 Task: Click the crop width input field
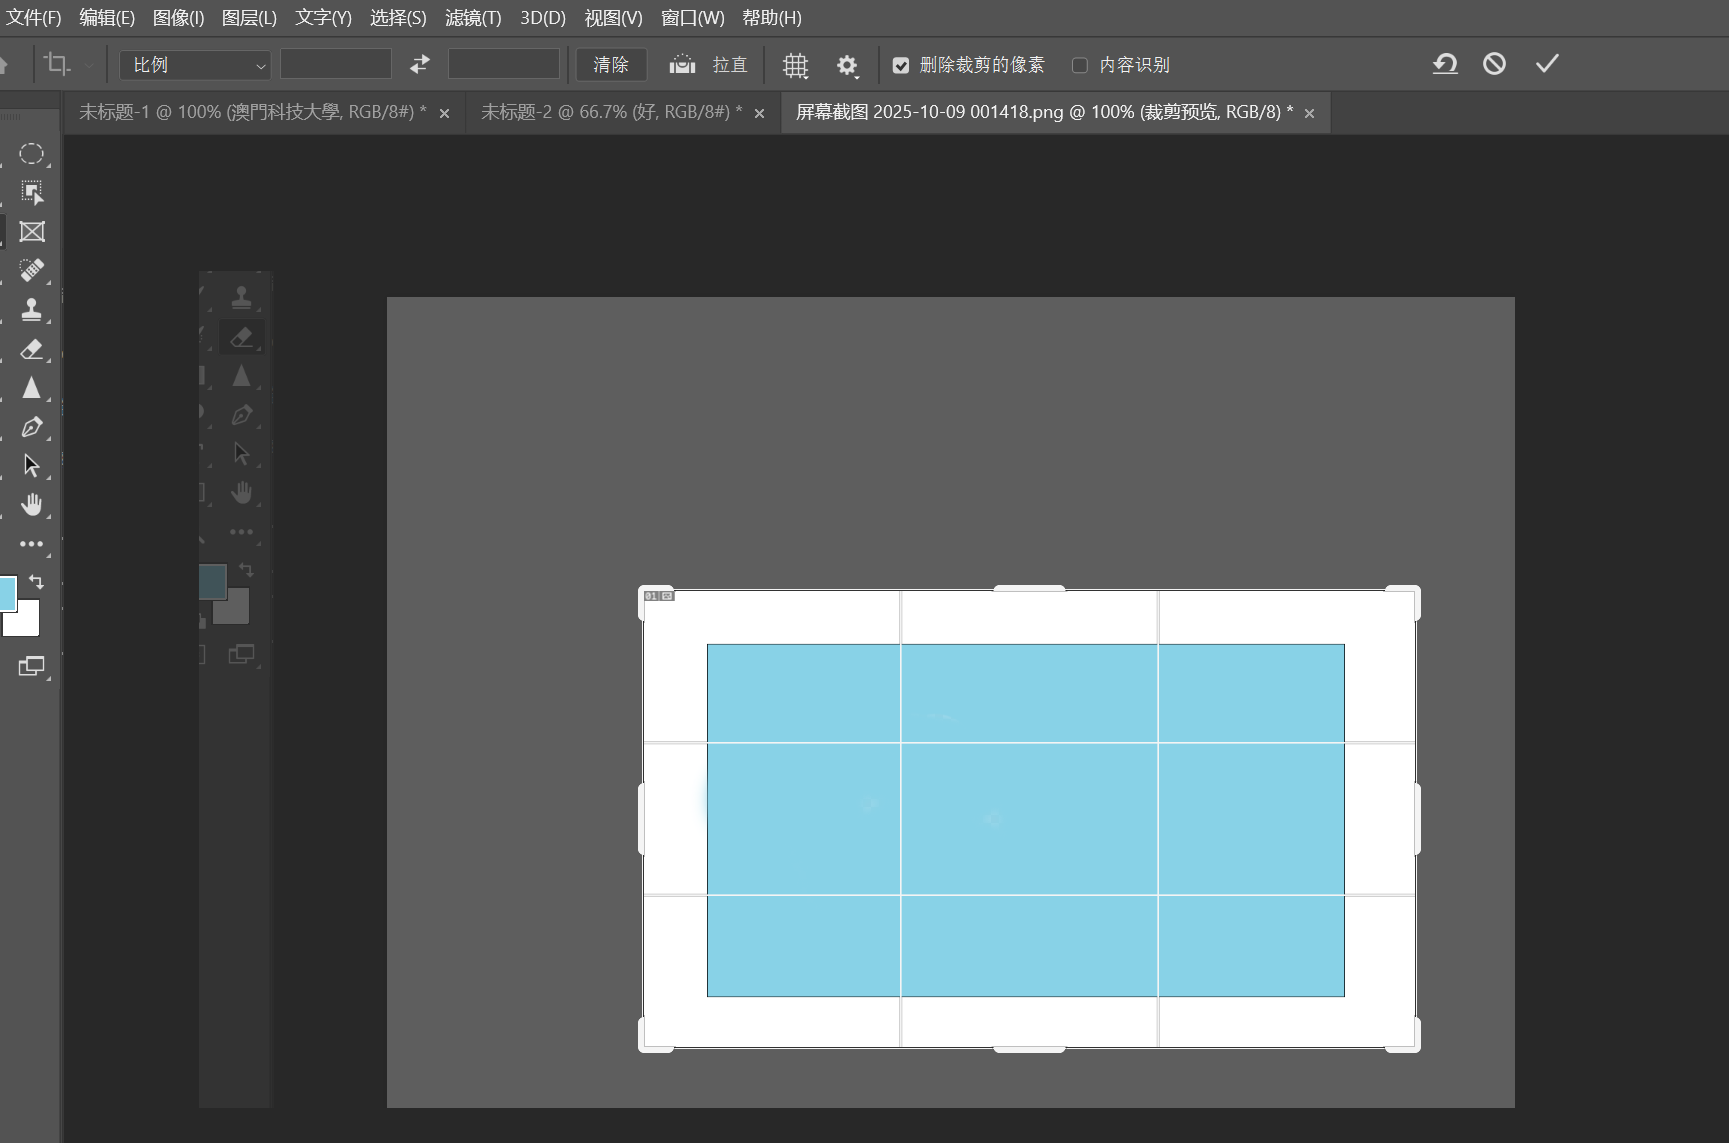[336, 64]
